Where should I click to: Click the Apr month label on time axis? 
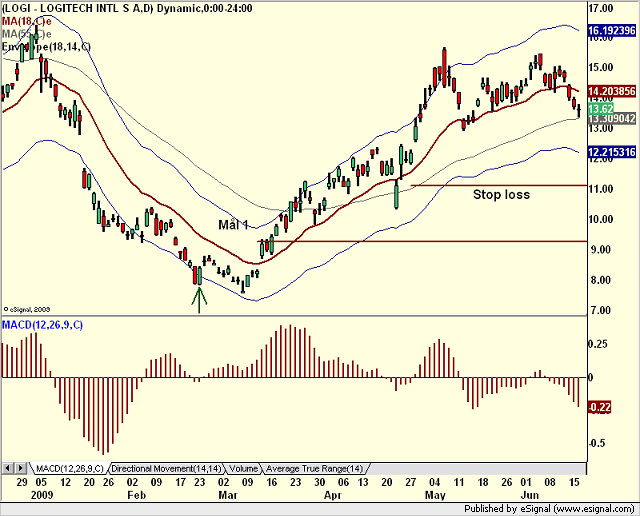tap(332, 495)
